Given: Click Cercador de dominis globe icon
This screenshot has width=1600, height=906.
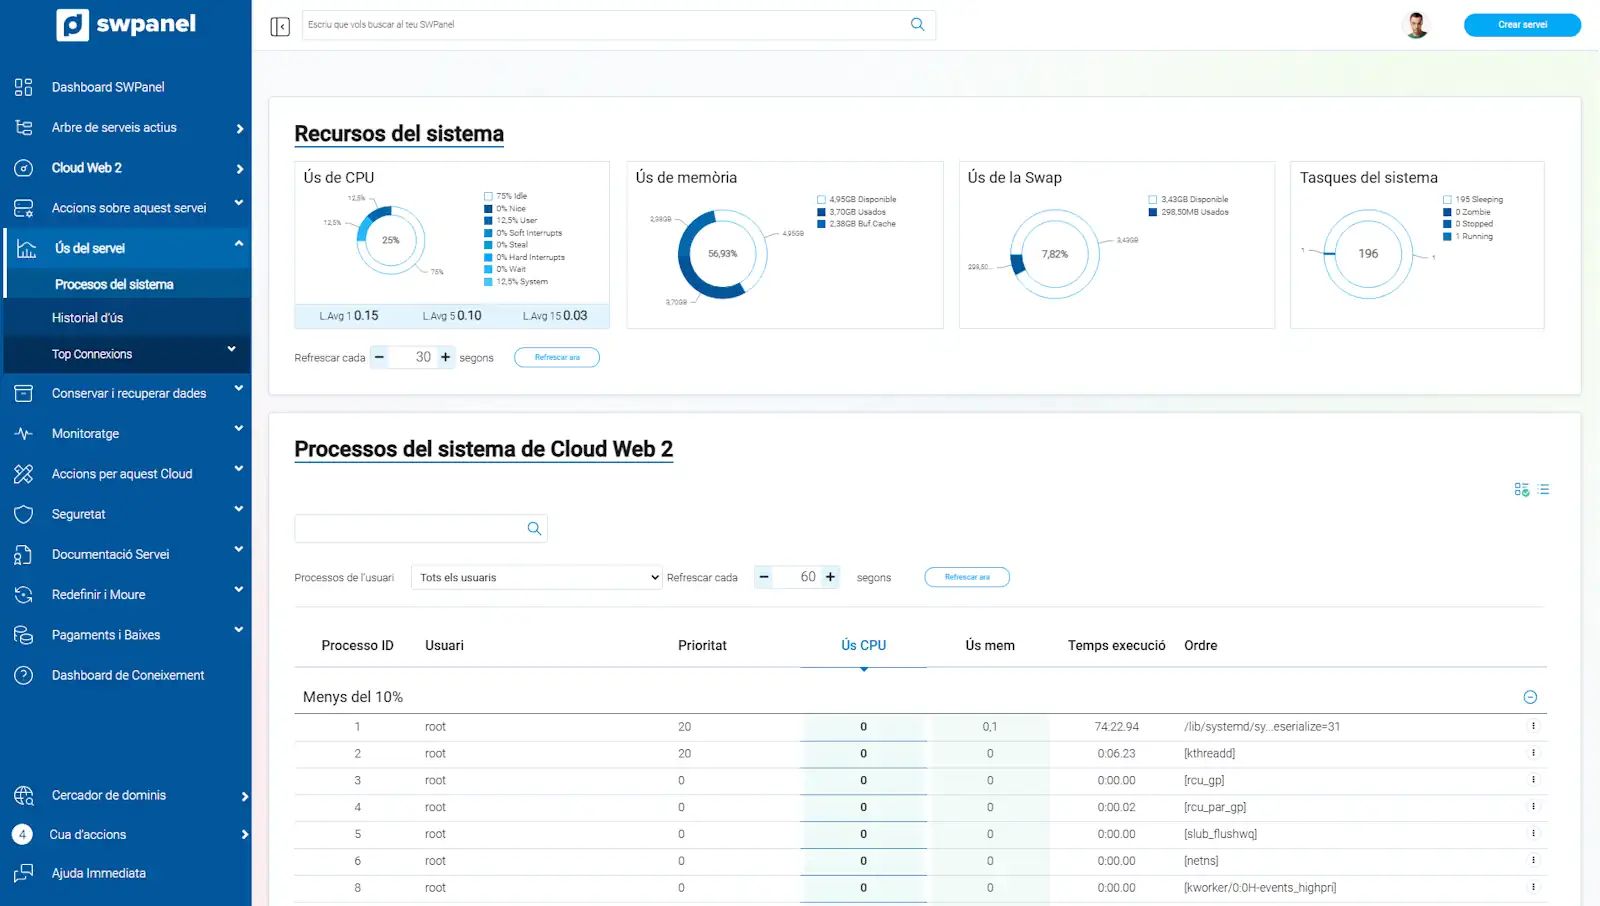Looking at the screenshot, I should coord(24,796).
